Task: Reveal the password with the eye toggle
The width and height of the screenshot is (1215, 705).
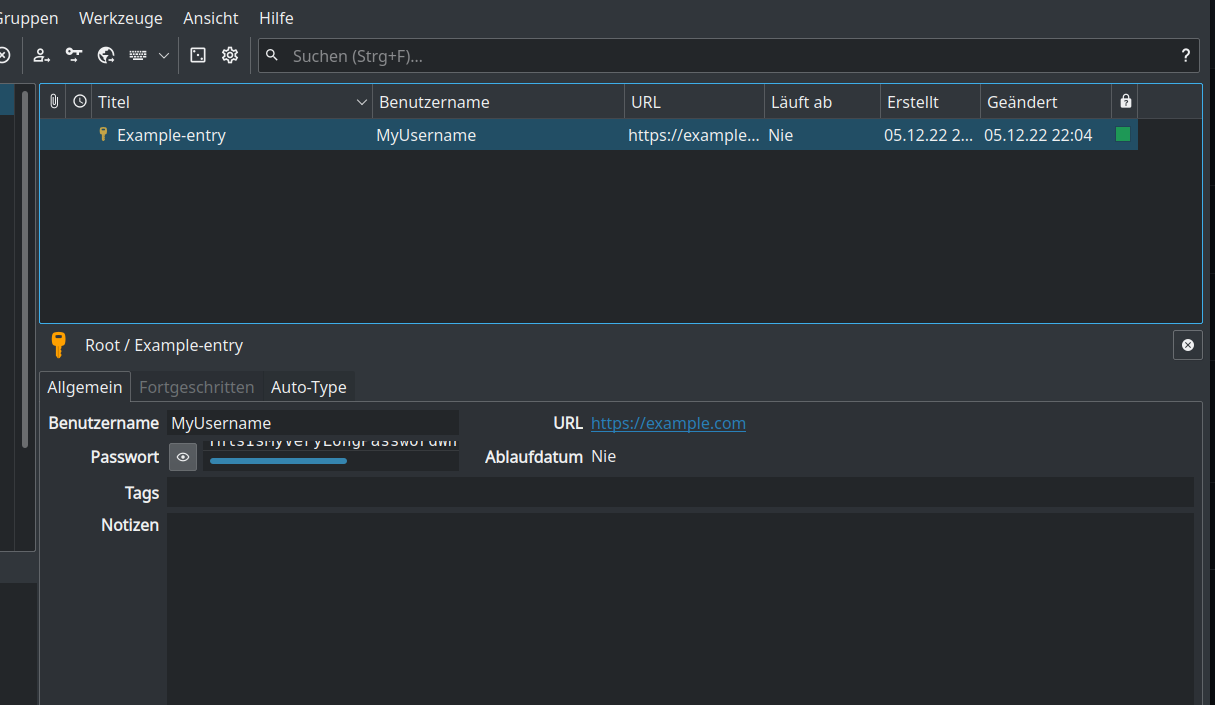Action: [x=183, y=457]
